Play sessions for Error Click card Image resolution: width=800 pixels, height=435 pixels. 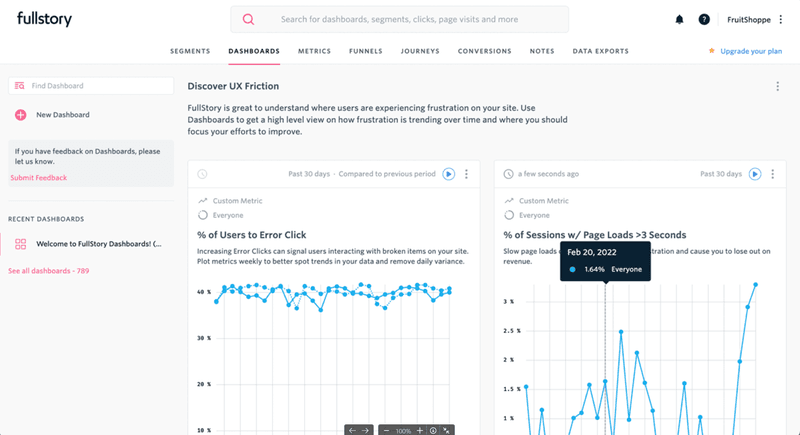[x=448, y=174]
